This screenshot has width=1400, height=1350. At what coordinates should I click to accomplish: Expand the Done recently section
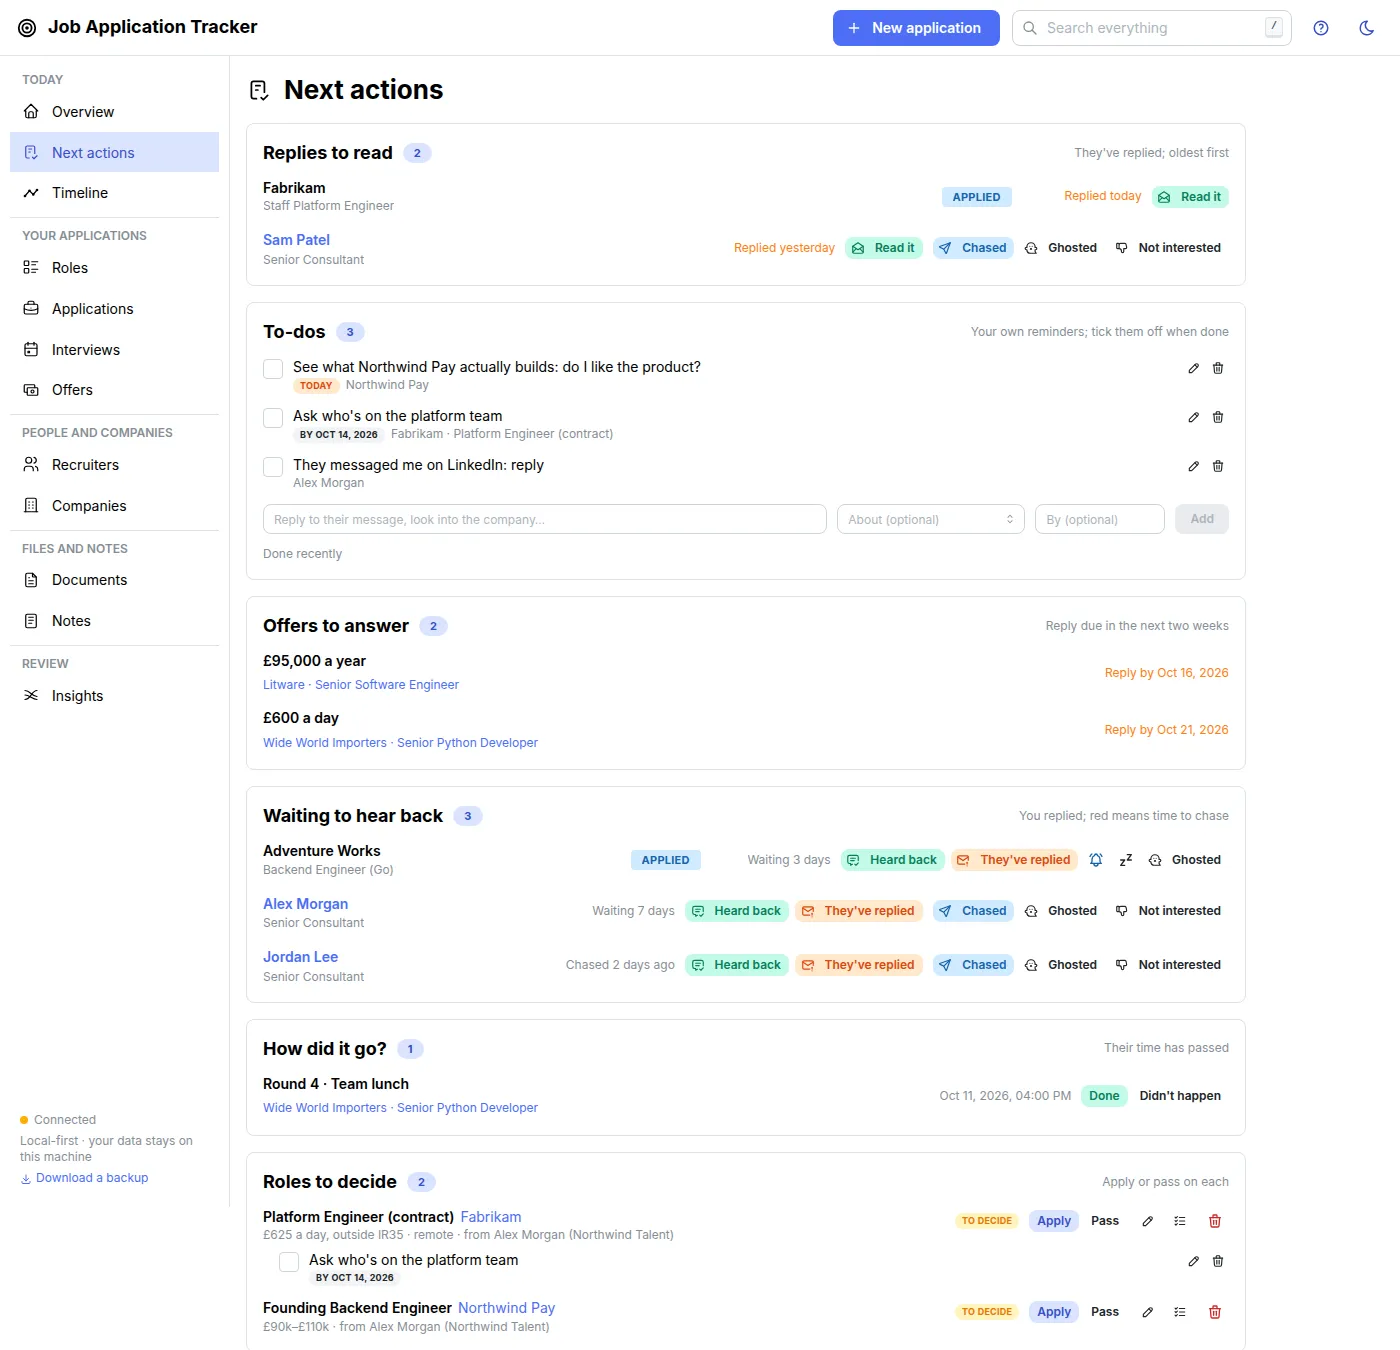click(302, 554)
